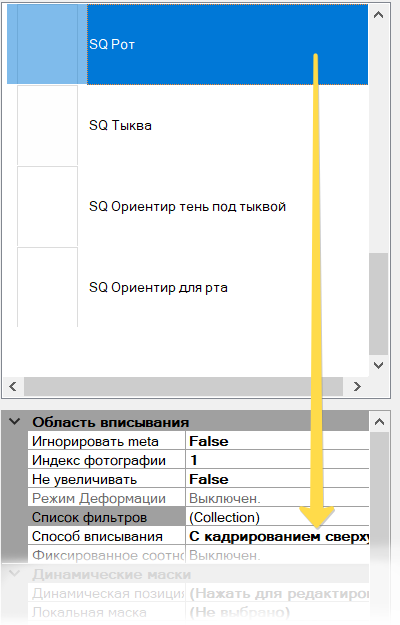This screenshot has width=400, height=625.
Task: Select the SQ Тыква list item
Action: pyautogui.click(x=187, y=126)
